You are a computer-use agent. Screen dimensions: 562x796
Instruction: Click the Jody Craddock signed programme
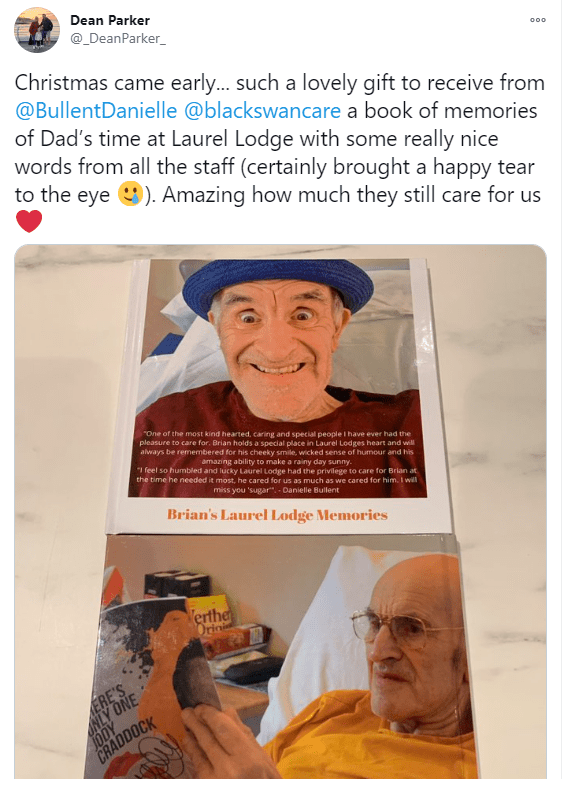(146, 690)
